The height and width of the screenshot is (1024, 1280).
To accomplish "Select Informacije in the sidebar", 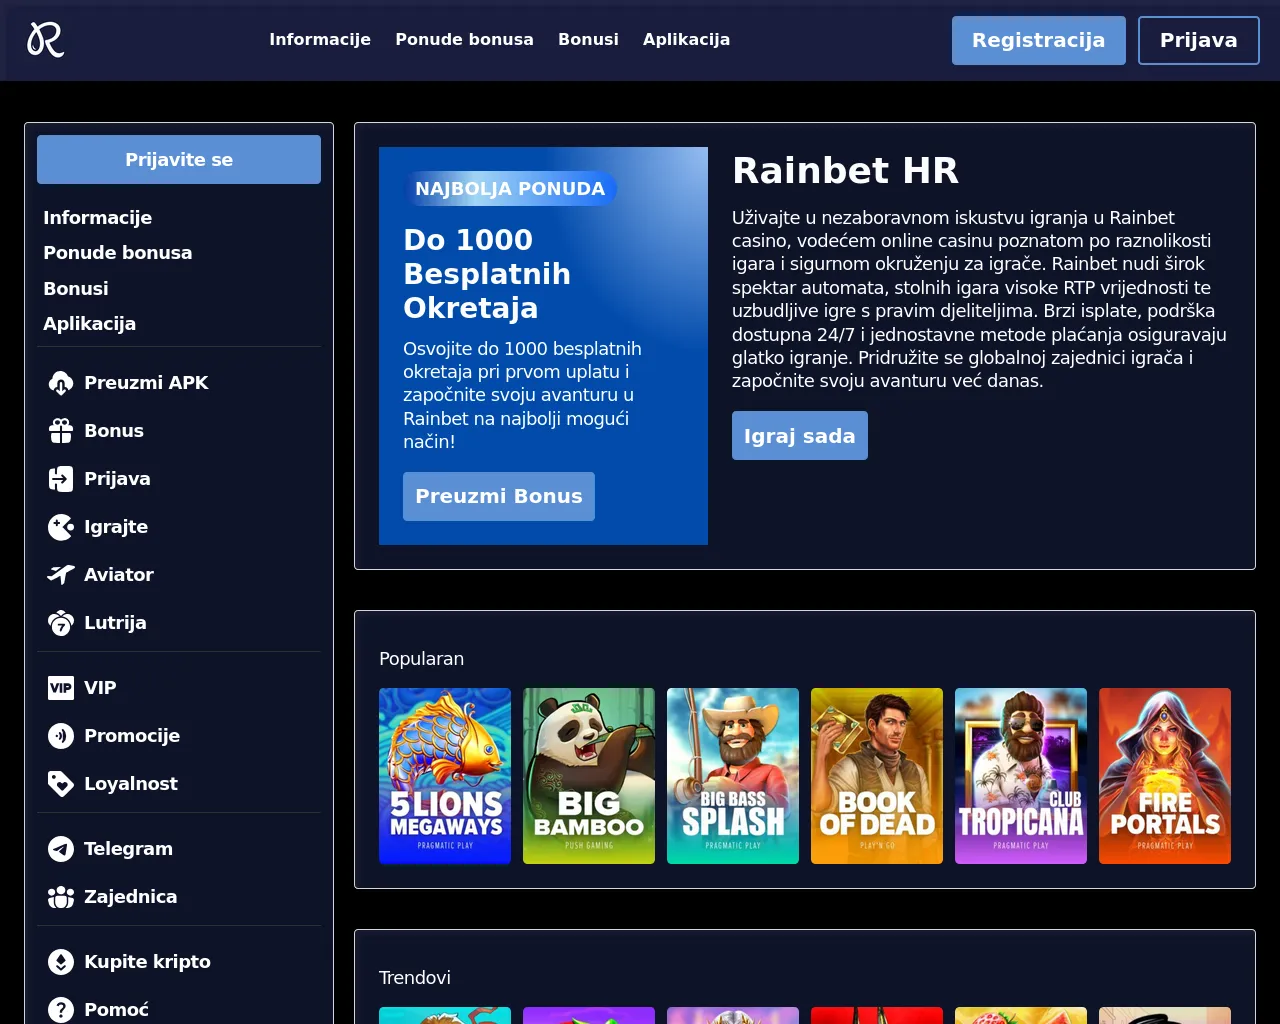I will (x=97, y=218).
